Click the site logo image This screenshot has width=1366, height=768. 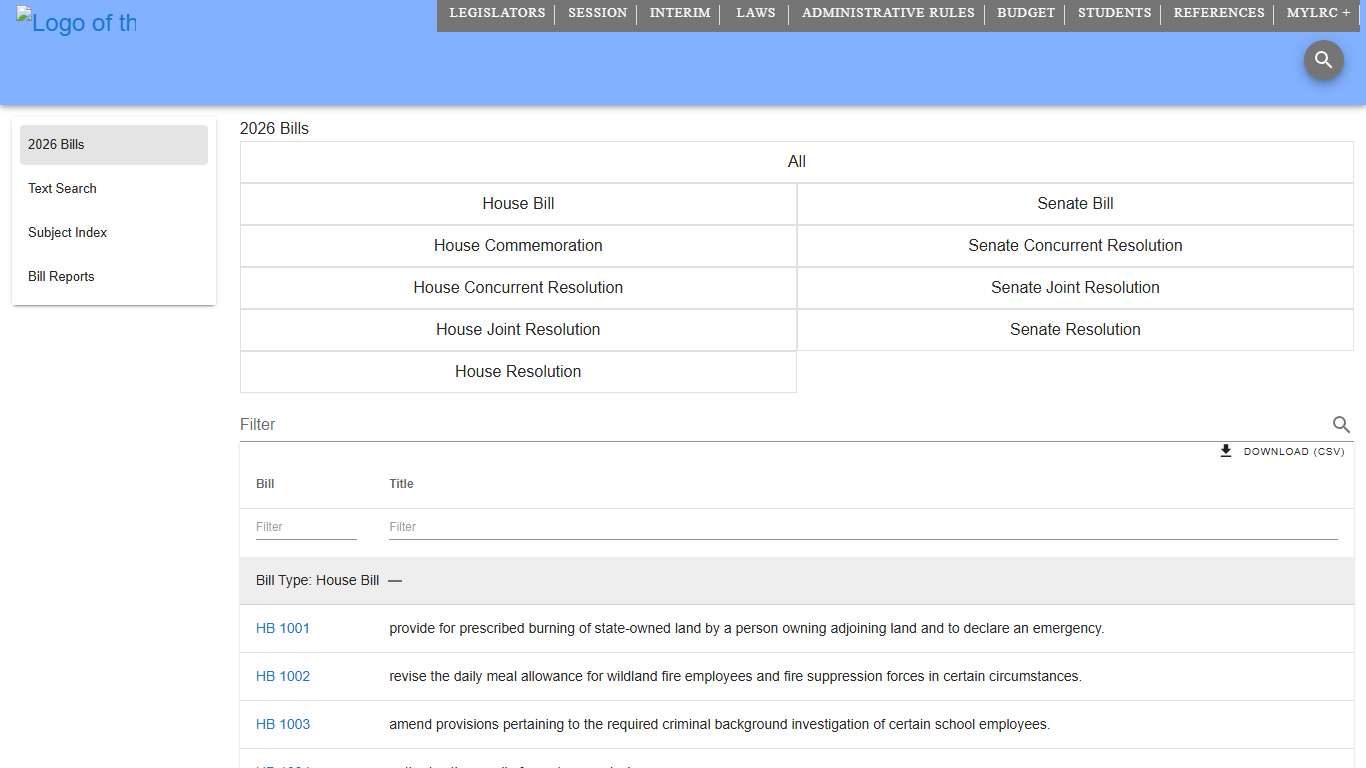tap(76, 23)
